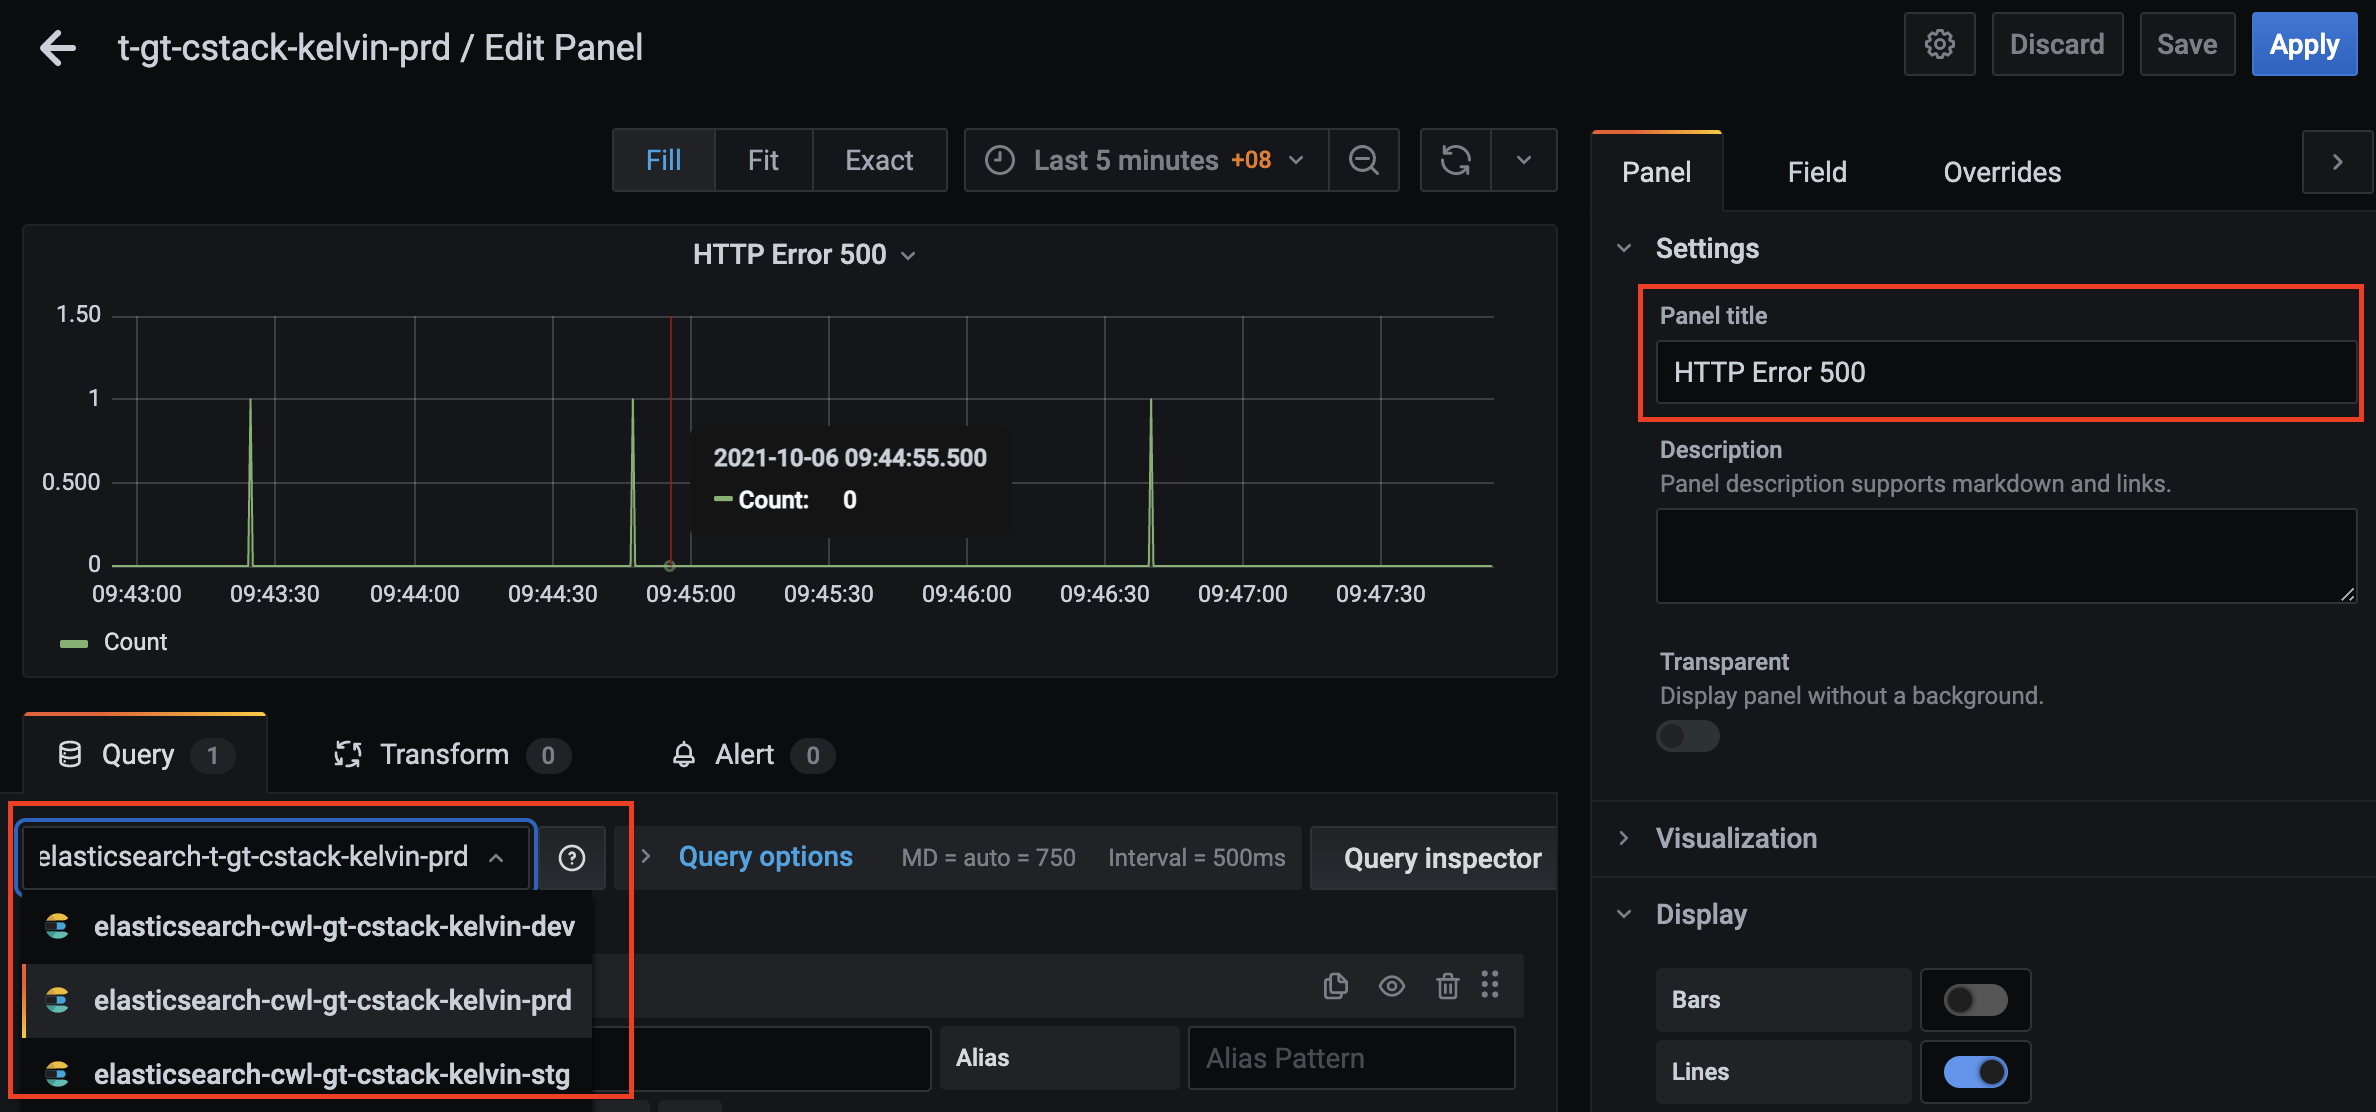The width and height of the screenshot is (2376, 1112).
Task: Switch to the Transform tab
Action: [x=451, y=755]
